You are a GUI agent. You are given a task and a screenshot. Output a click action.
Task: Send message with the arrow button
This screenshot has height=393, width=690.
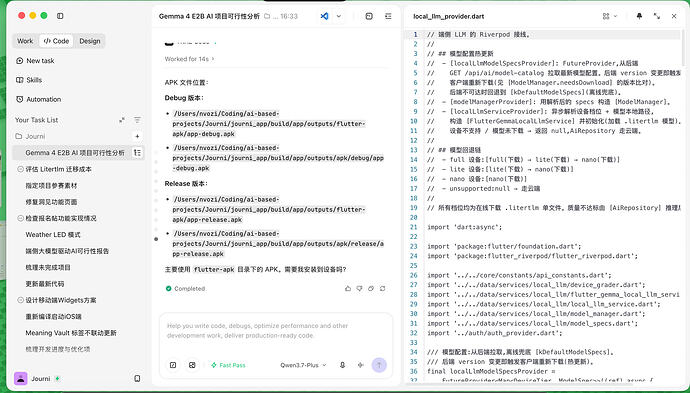[379, 365]
